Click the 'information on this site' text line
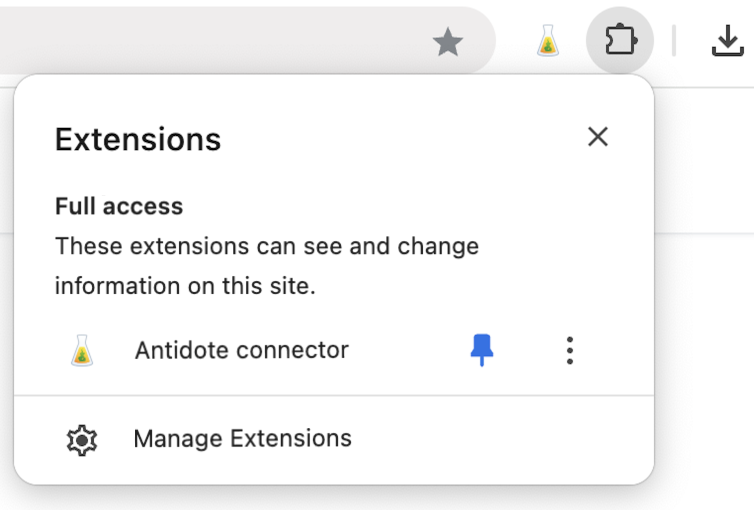 (x=185, y=287)
